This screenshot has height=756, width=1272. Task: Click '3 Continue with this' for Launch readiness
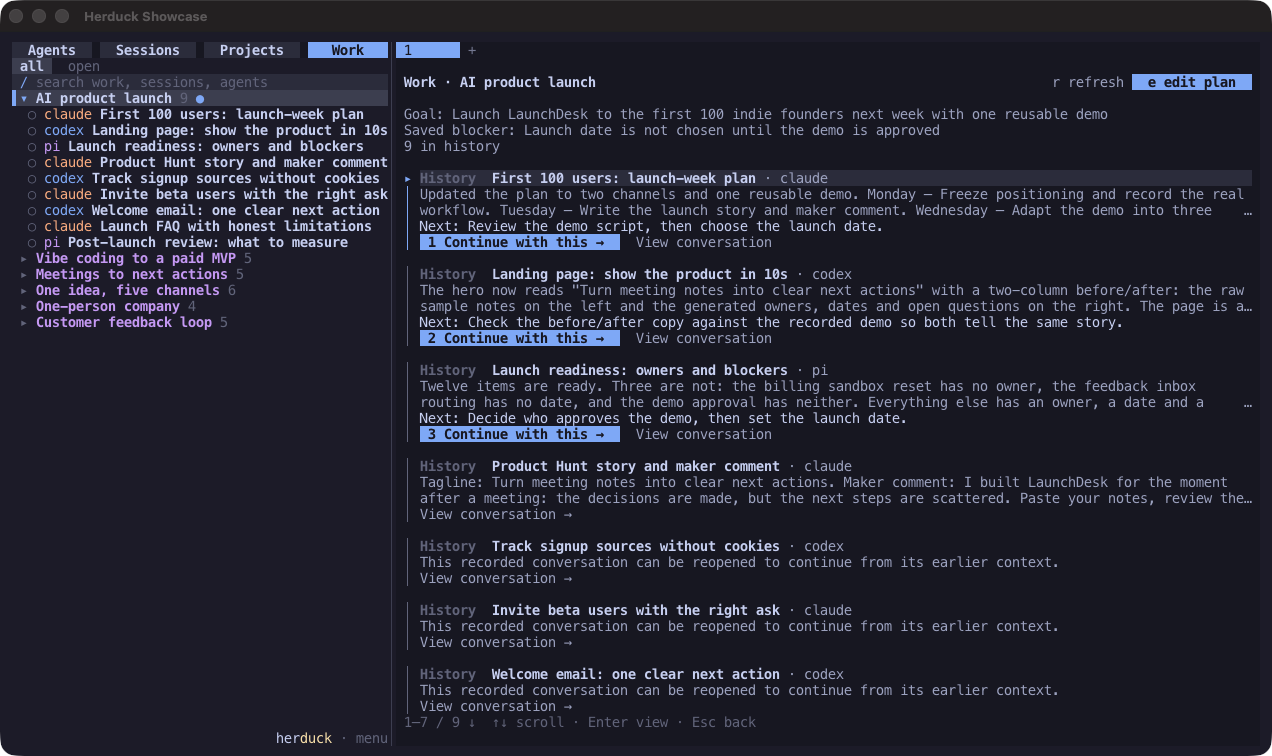tap(520, 434)
